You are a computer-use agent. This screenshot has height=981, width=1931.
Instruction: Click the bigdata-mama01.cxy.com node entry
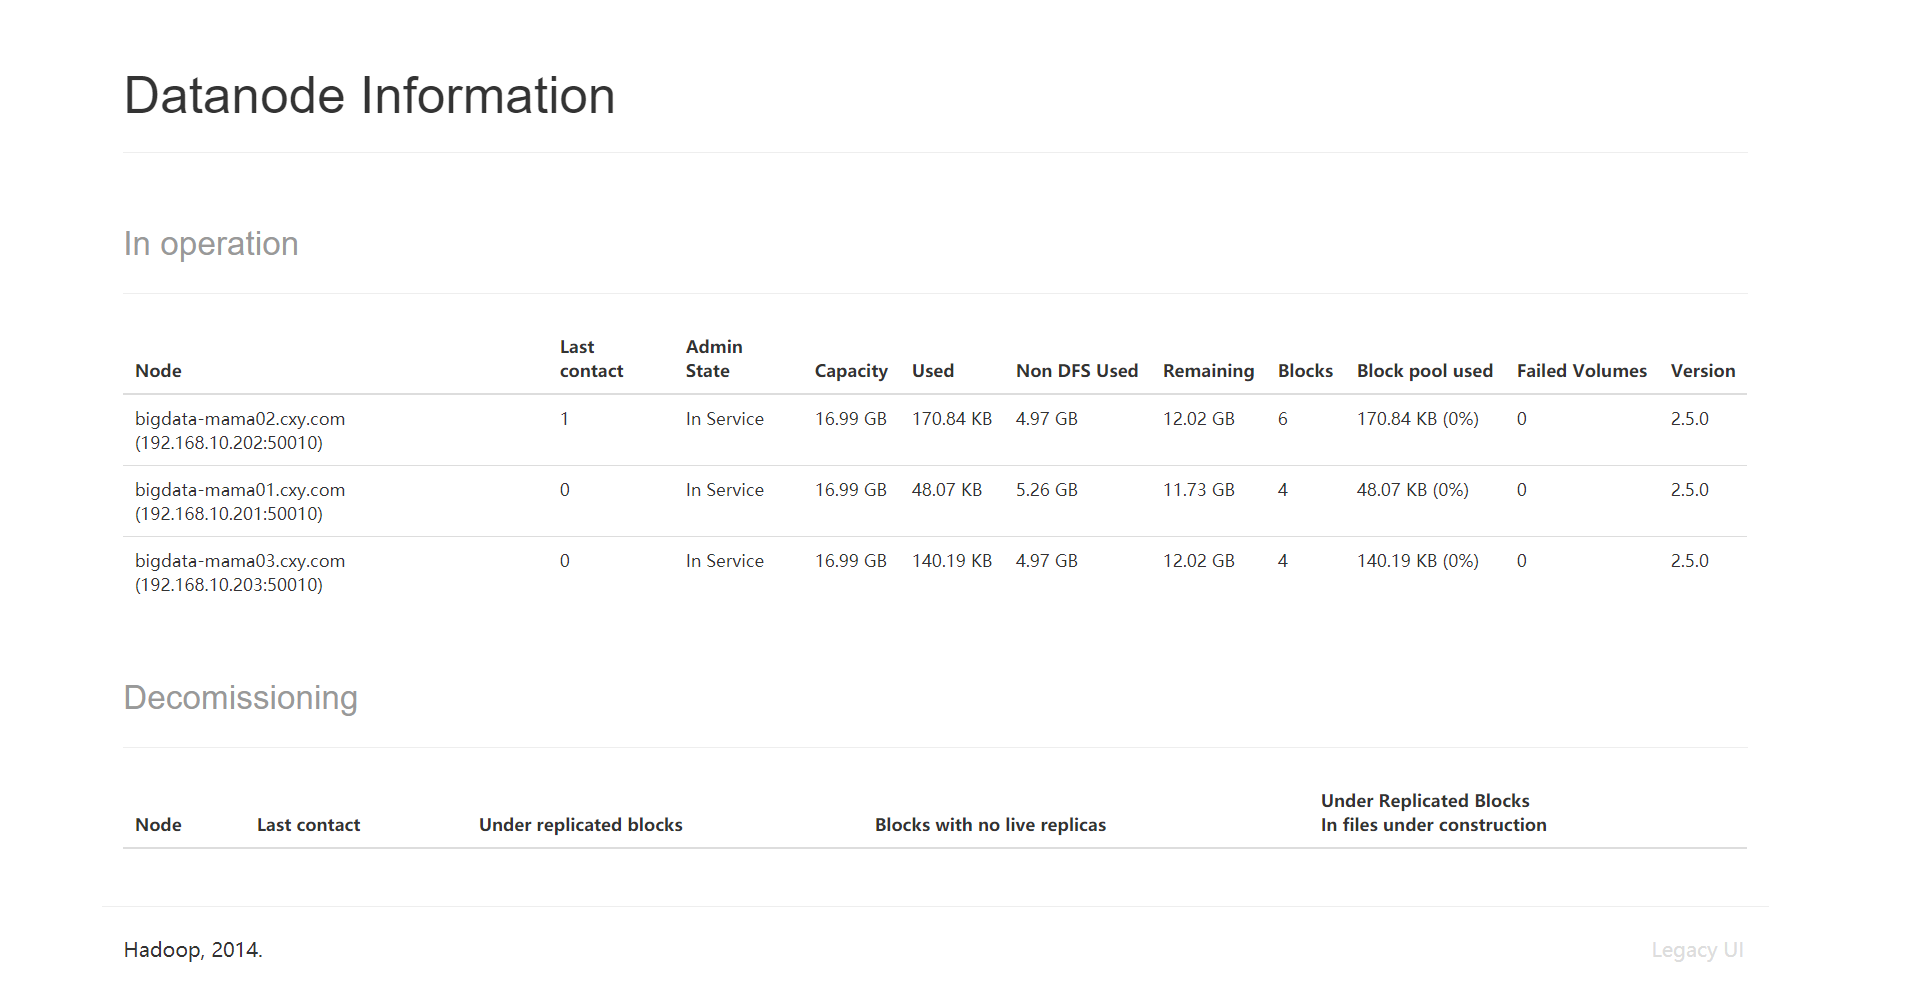point(240,490)
